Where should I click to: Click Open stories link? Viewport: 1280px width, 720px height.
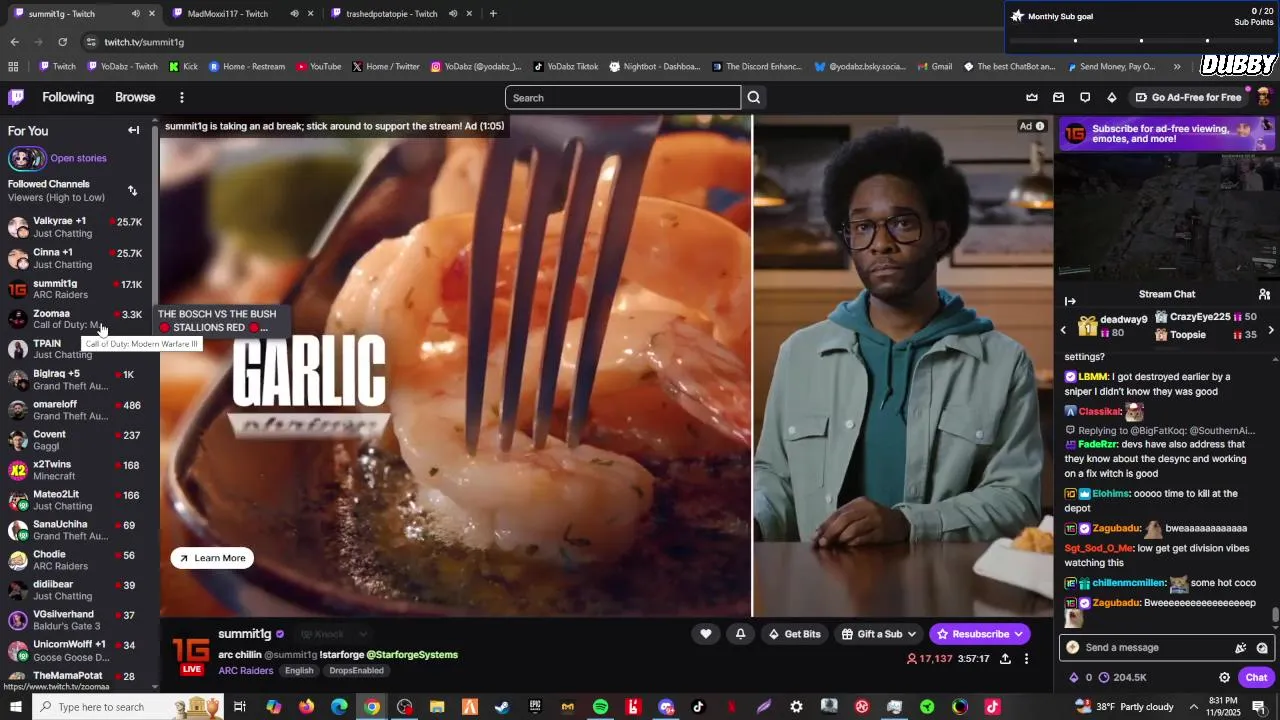pyautogui.click(x=78, y=158)
